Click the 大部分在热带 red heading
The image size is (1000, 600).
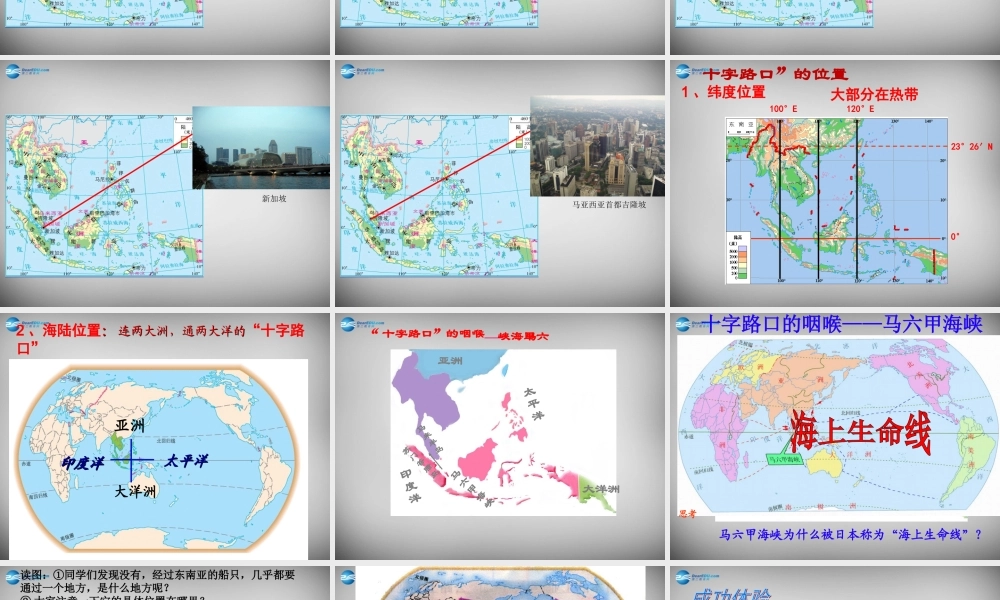pos(874,94)
